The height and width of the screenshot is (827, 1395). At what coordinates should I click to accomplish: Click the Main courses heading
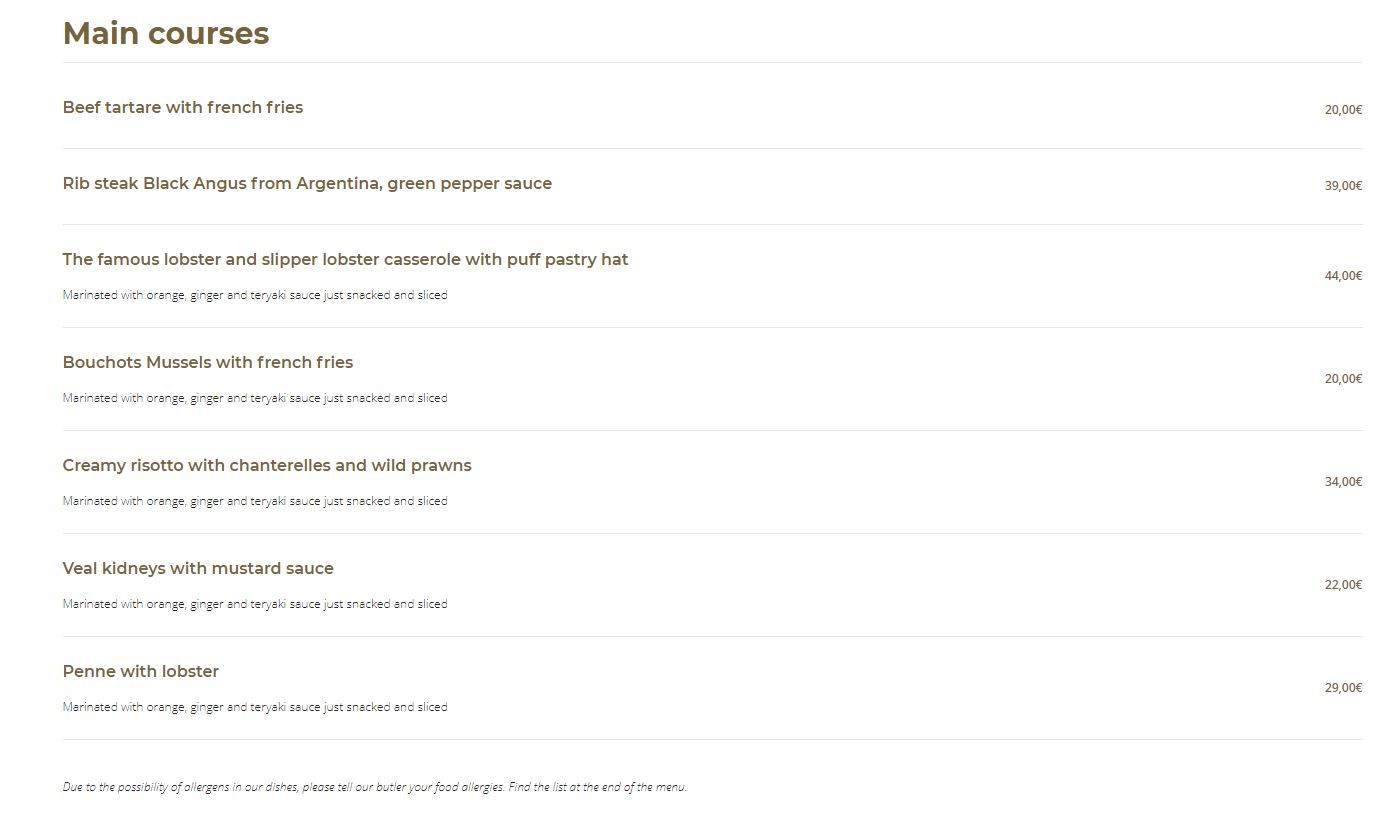(x=166, y=33)
